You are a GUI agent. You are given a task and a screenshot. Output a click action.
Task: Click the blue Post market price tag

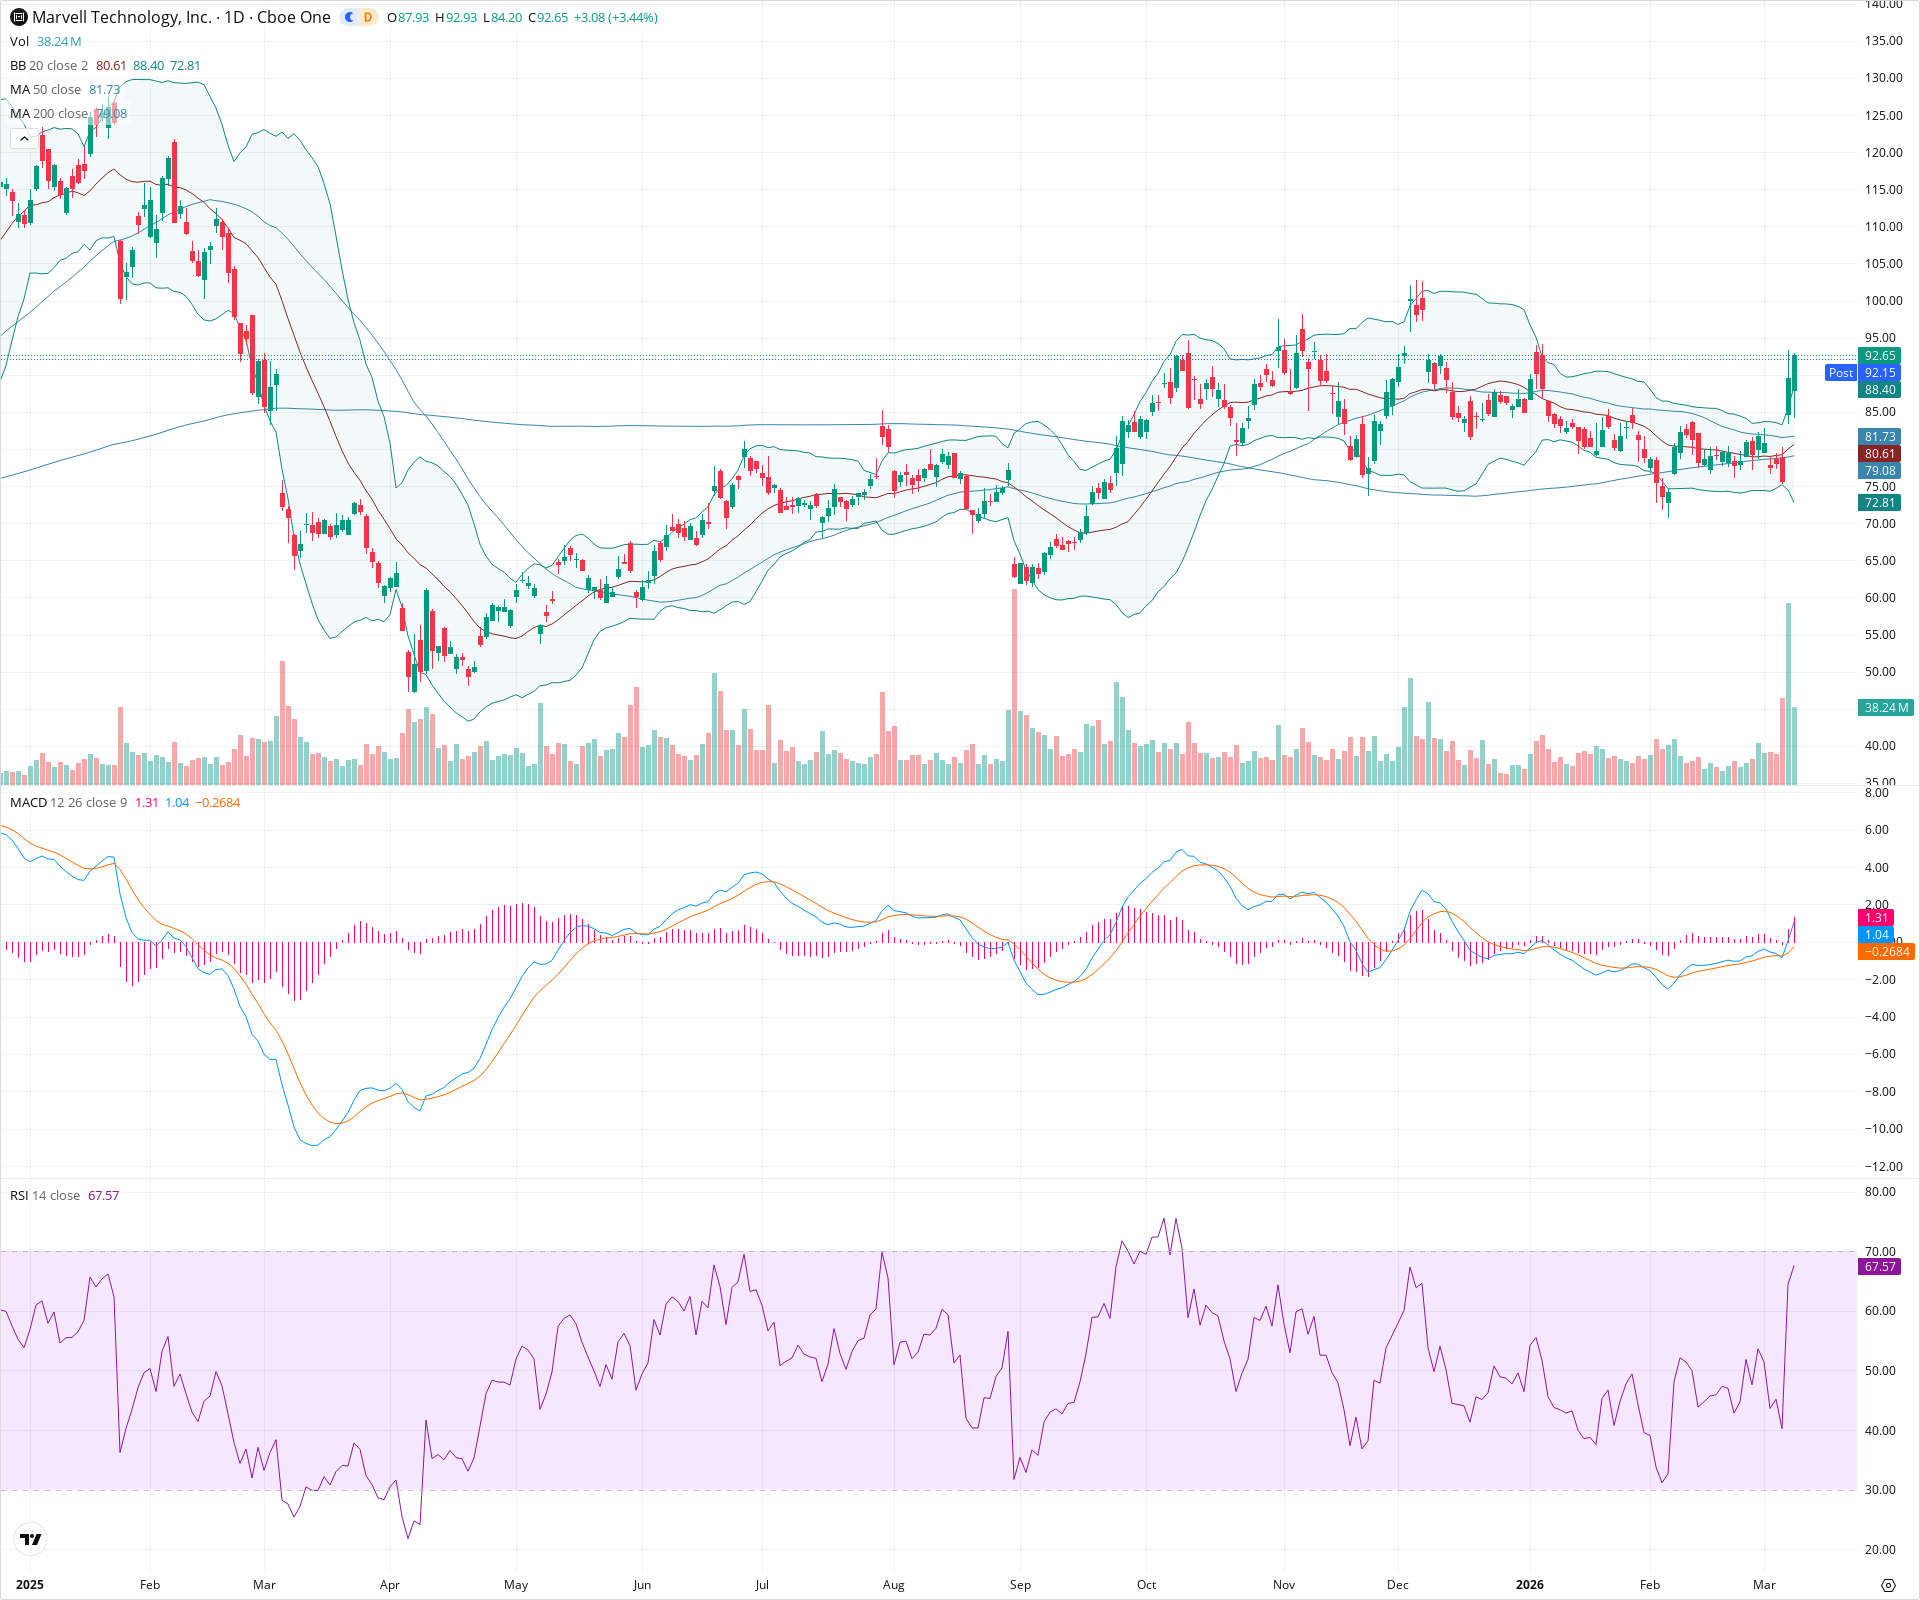[1841, 373]
